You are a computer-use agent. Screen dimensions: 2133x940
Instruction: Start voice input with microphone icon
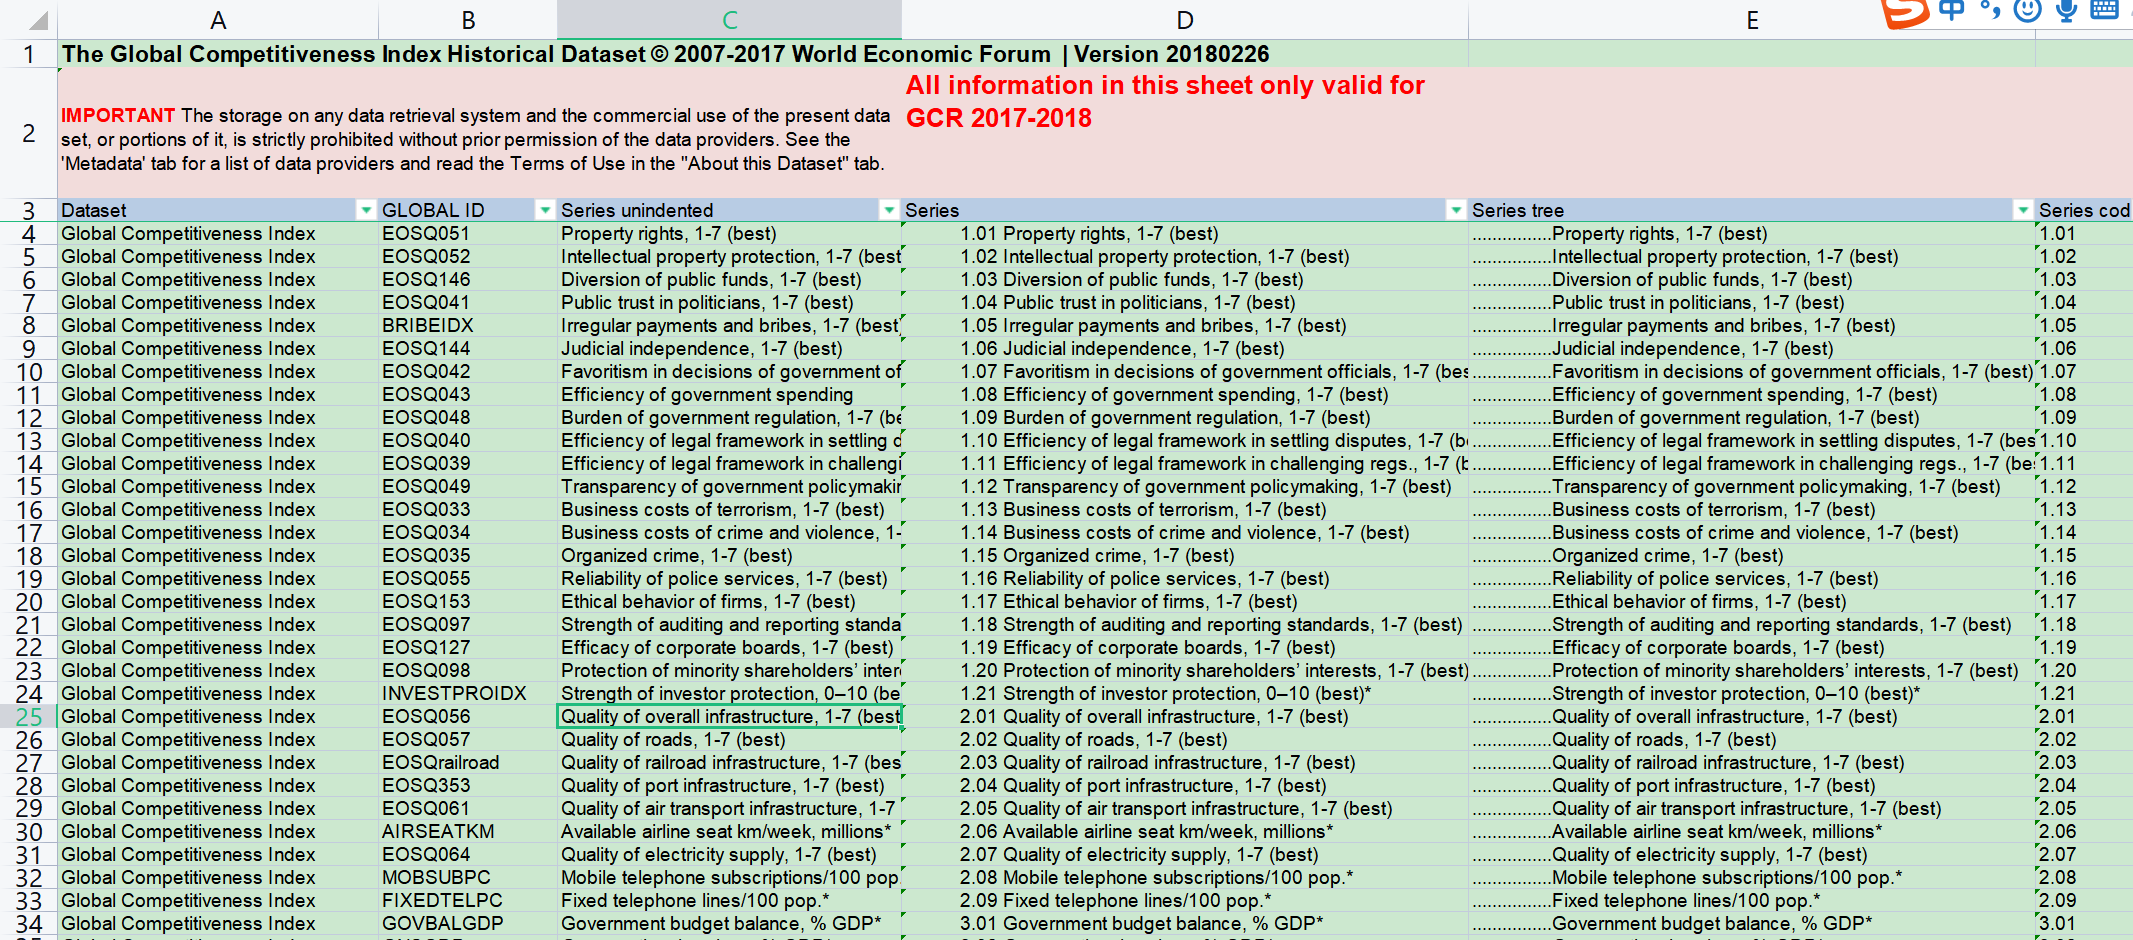click(2066, 10)
